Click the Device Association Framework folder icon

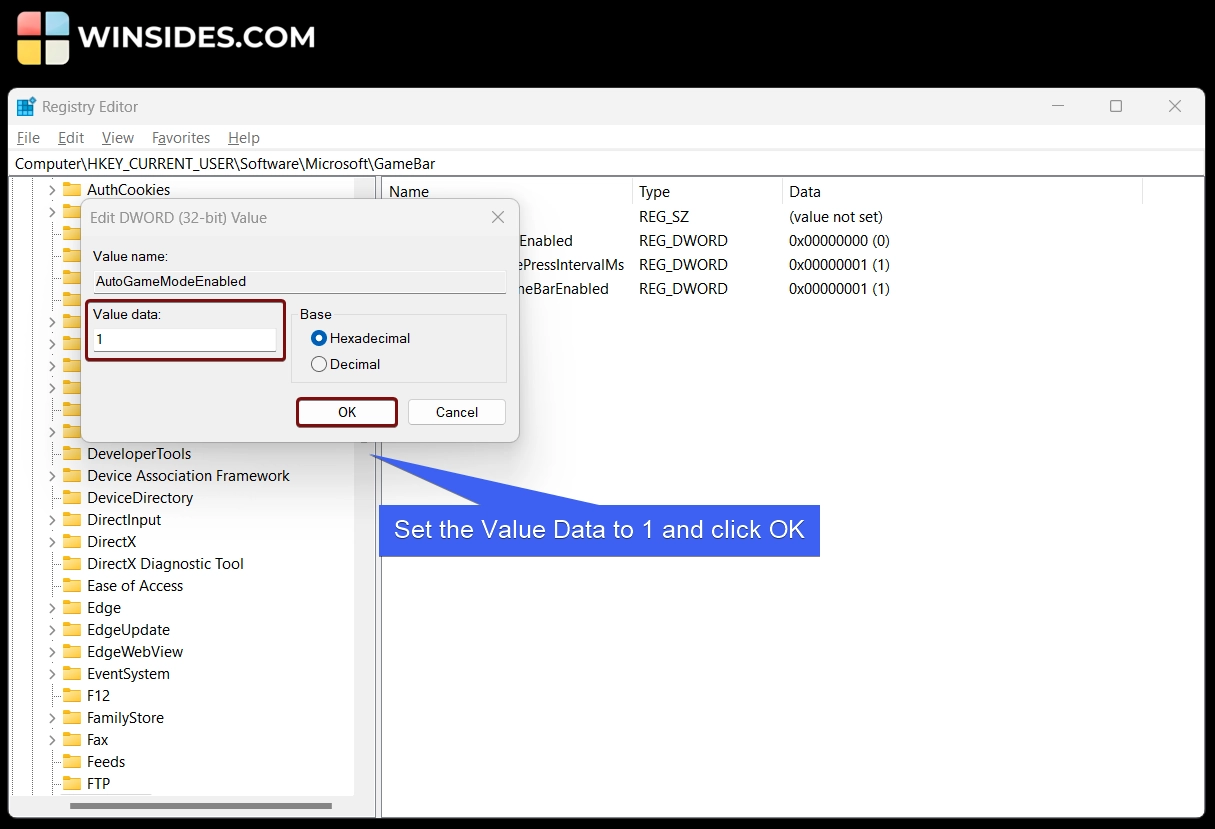(x=72, y=475)
